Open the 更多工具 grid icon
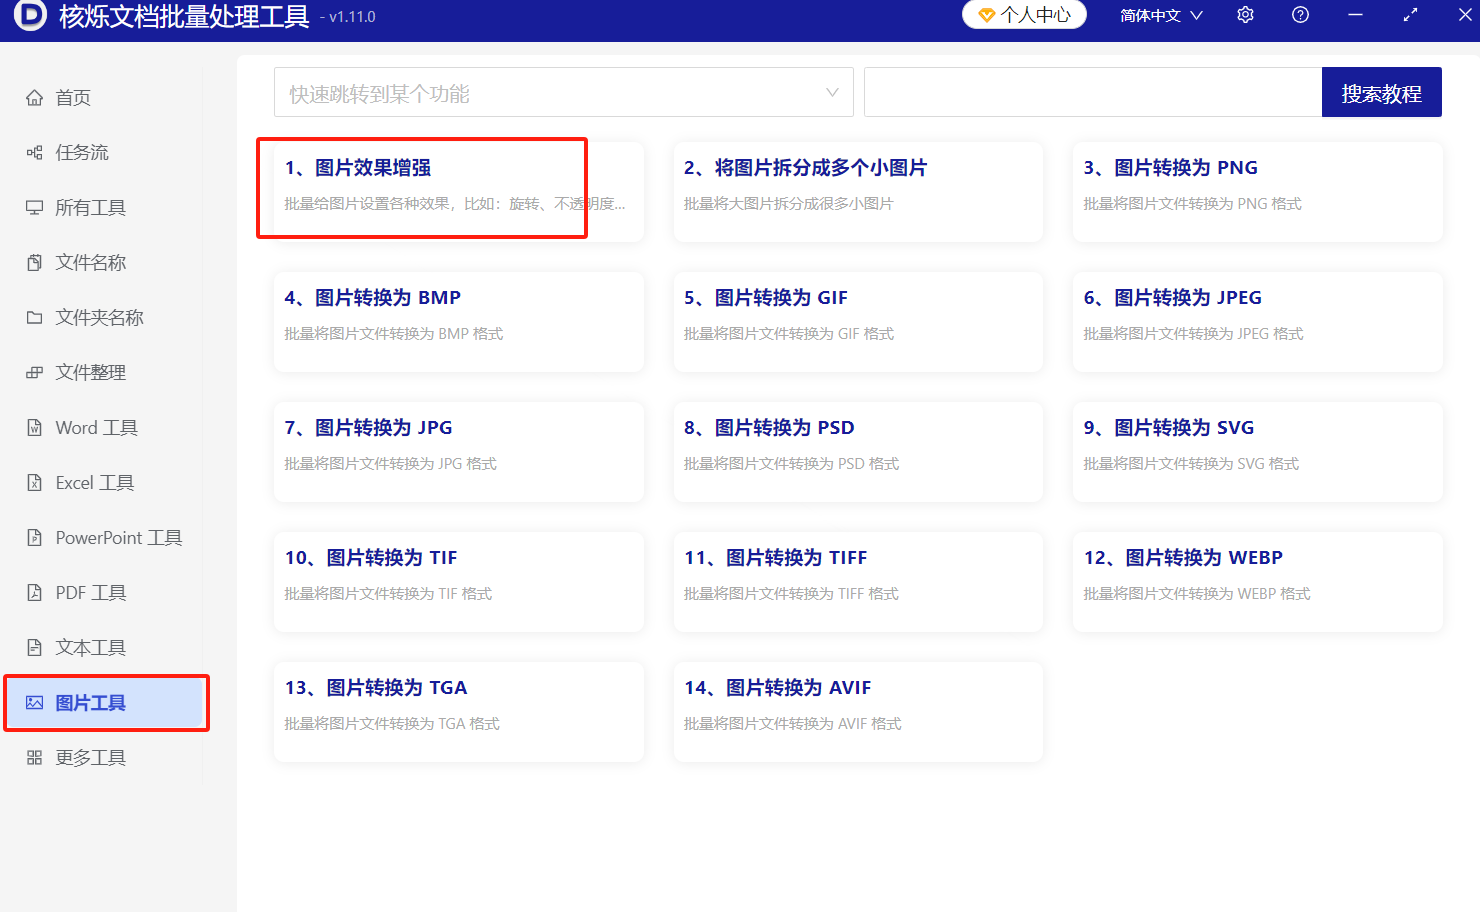The height and width of the screenshot is (912, 1480). click(34, 757)
